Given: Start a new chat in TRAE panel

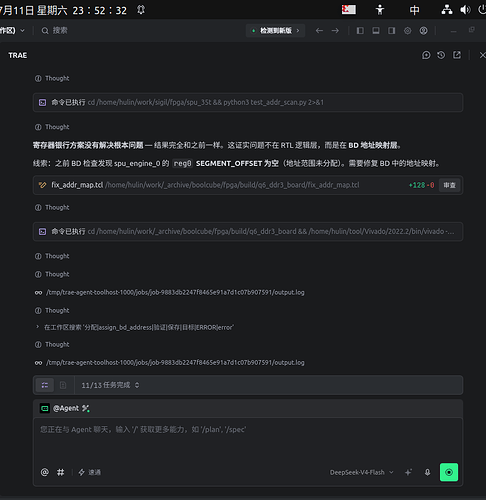Looking at the screenshot, I should pyautogui.click(x=426, y=55).
